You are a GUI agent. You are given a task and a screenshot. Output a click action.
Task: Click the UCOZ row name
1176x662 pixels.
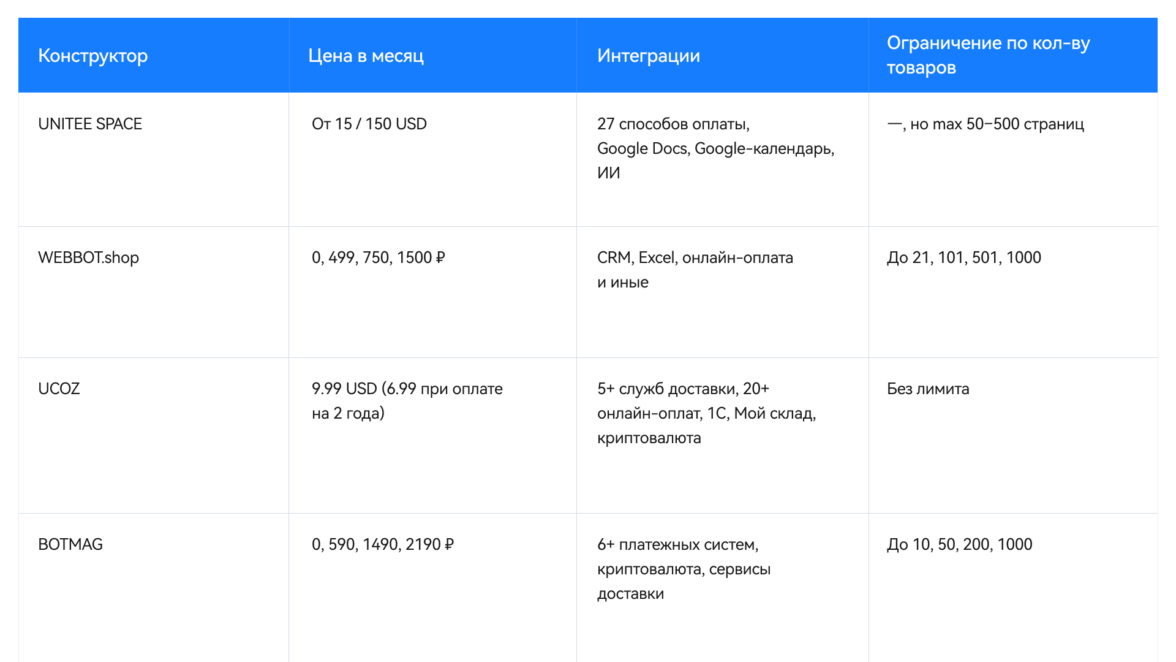pos(59,388)
